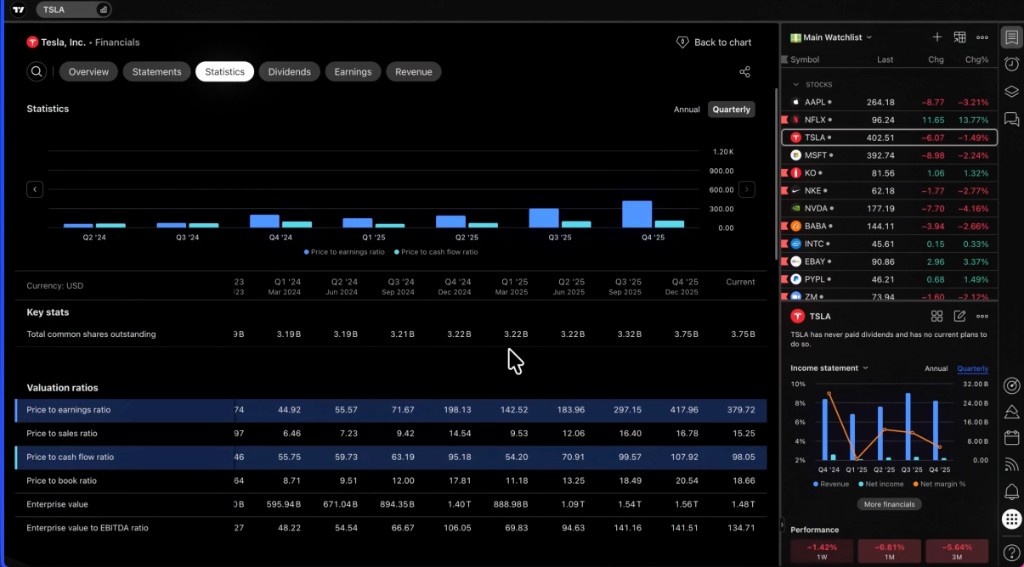Select the AAPL row in the watchlist
This screenshot has width=1024, height=567.
pyautogui.click(x=889, y=103)
